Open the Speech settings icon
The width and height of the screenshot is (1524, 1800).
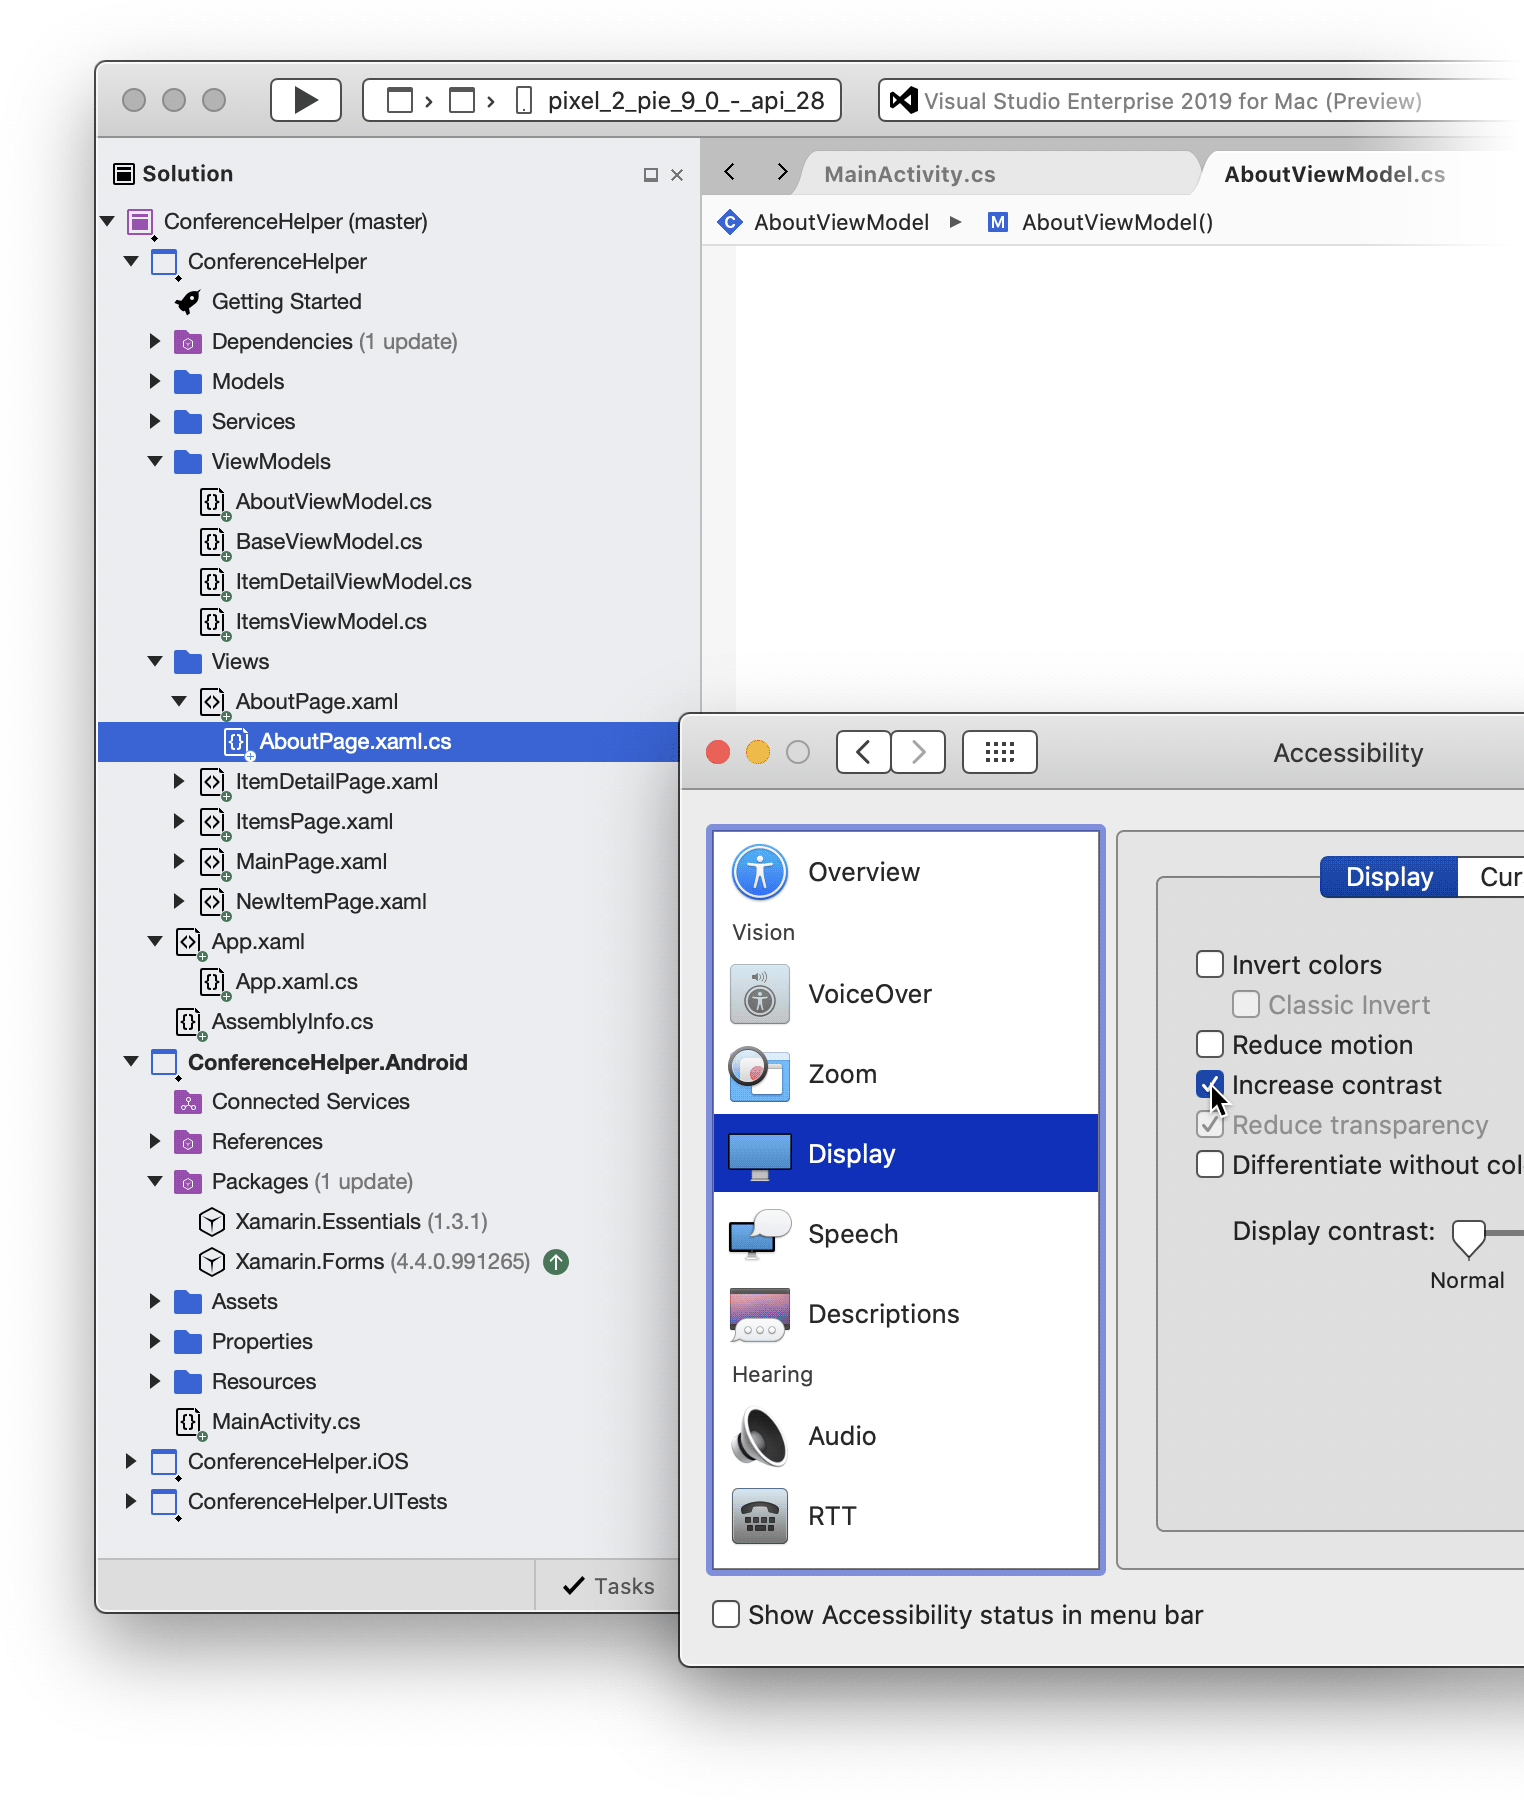[x=760, y=1234]
